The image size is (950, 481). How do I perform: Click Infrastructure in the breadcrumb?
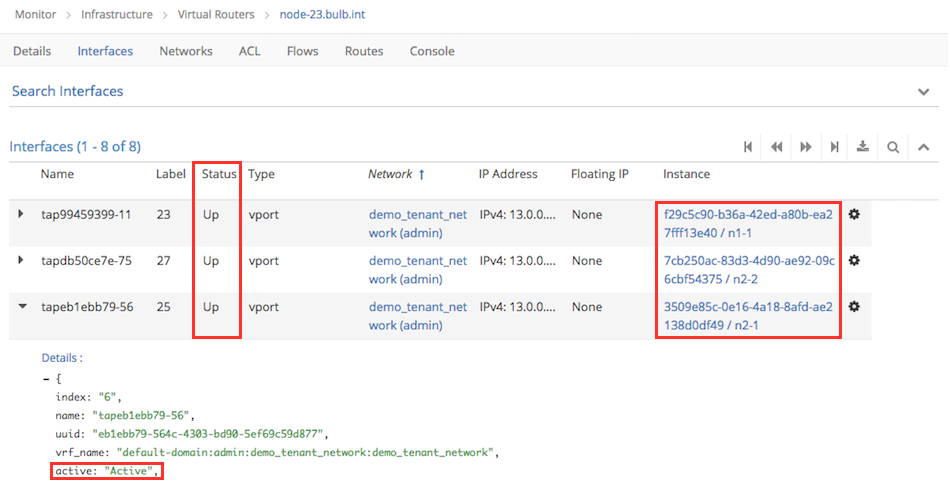click(x=117, y=14)
